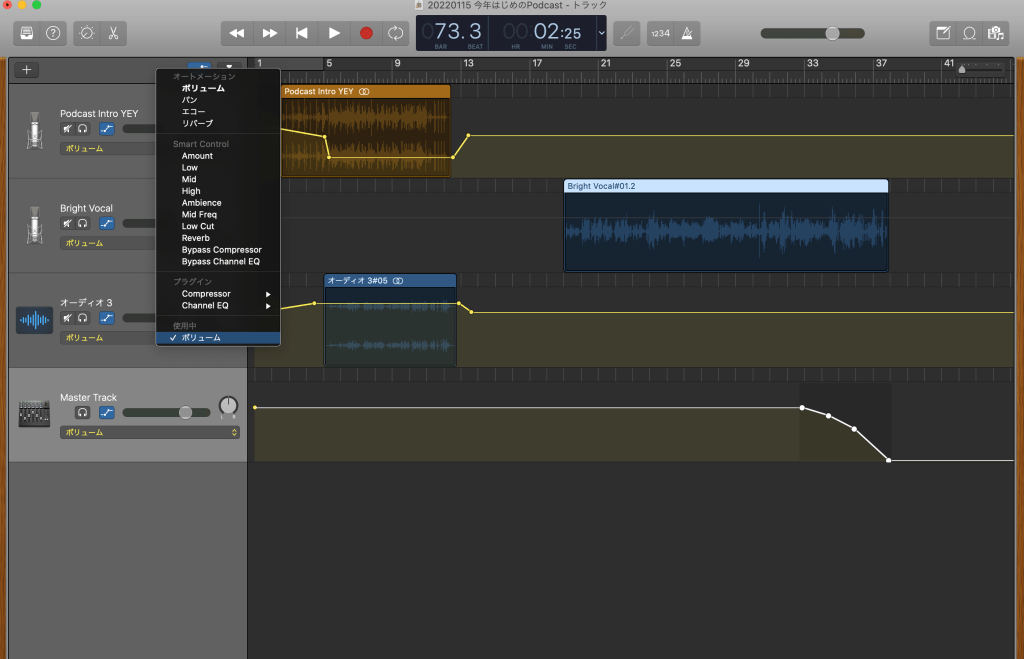Mute the Podcast Intro YEY track
Image resolution: width=1024 pixels, height=659 pixels.
coord(67,128)
